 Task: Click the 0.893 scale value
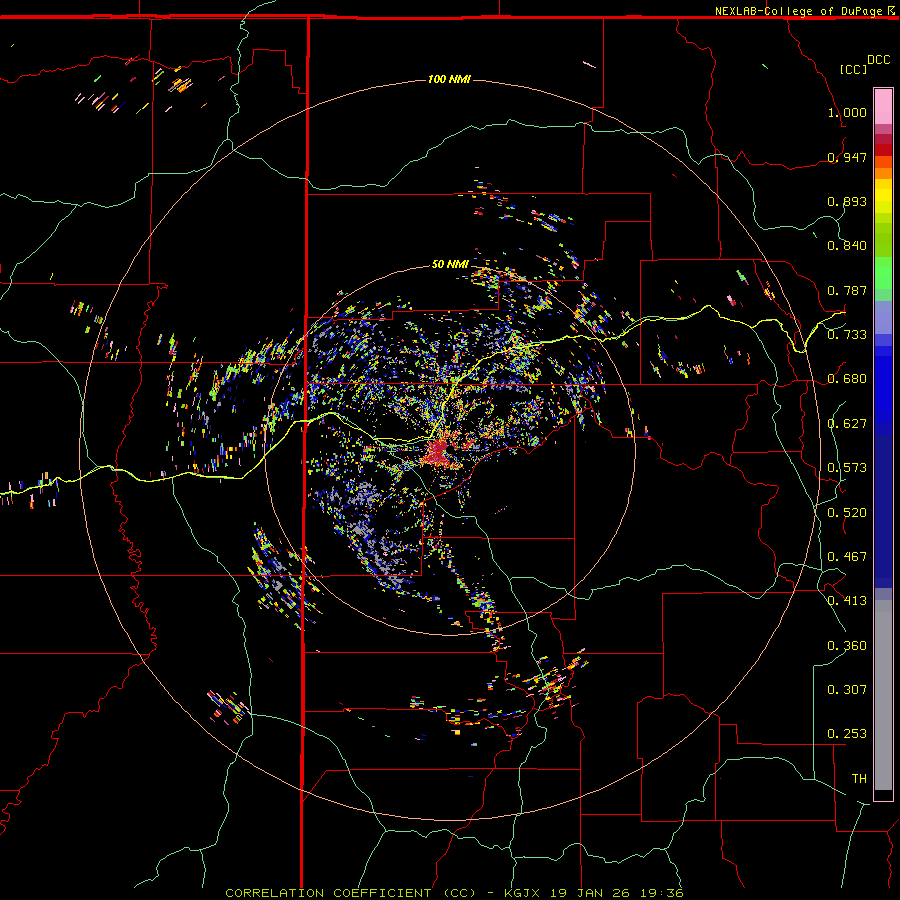847,201
